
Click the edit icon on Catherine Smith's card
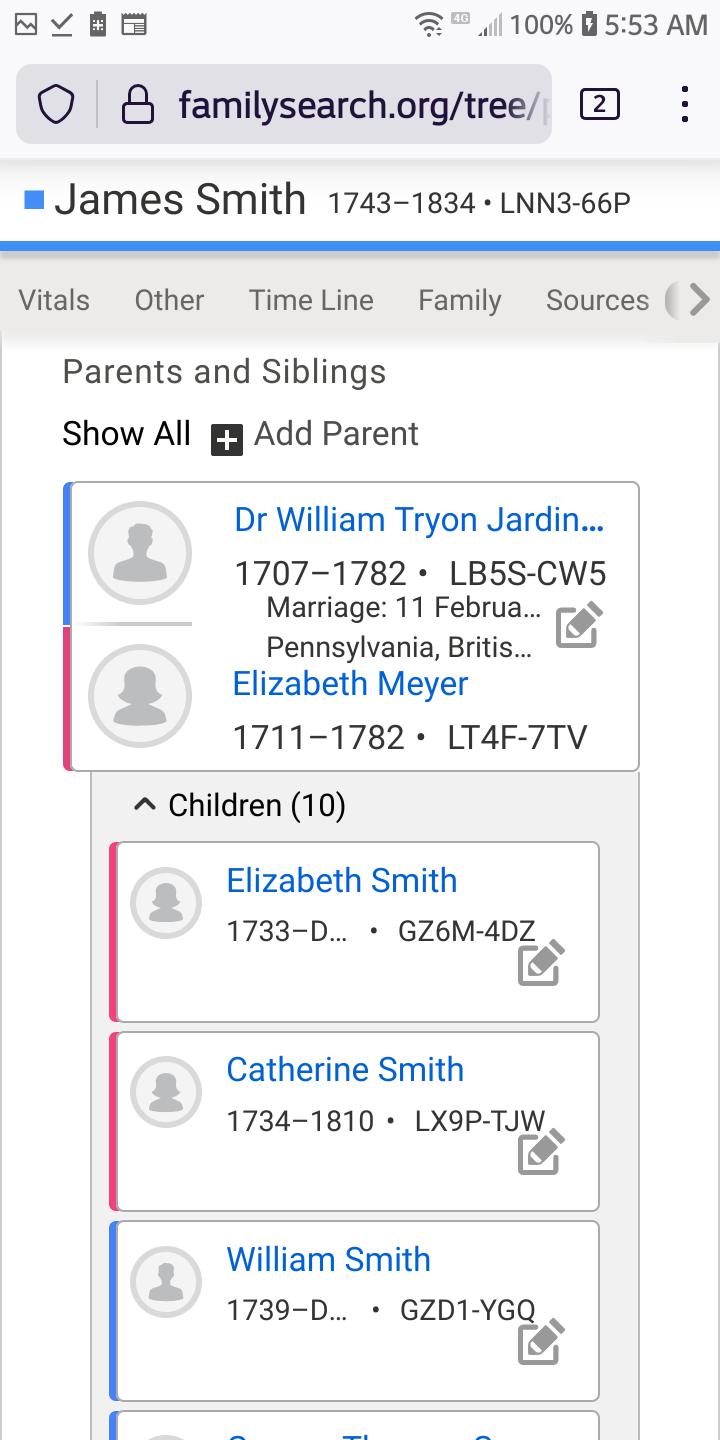coord(541,1152)
